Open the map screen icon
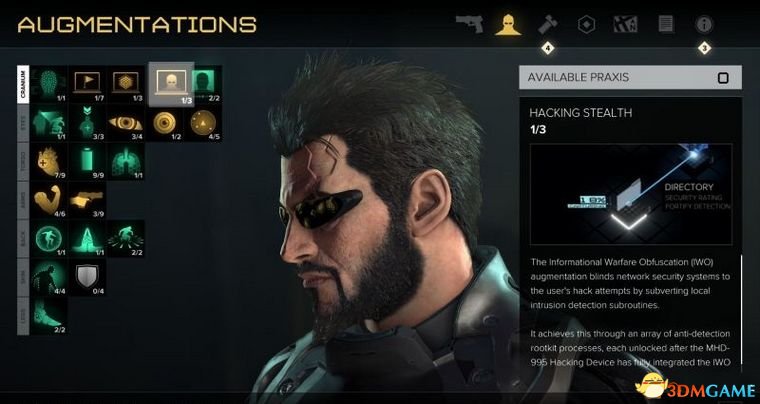The height and width of the screenshot is (404, 760). pyautogui.click(x=625, y=24)
